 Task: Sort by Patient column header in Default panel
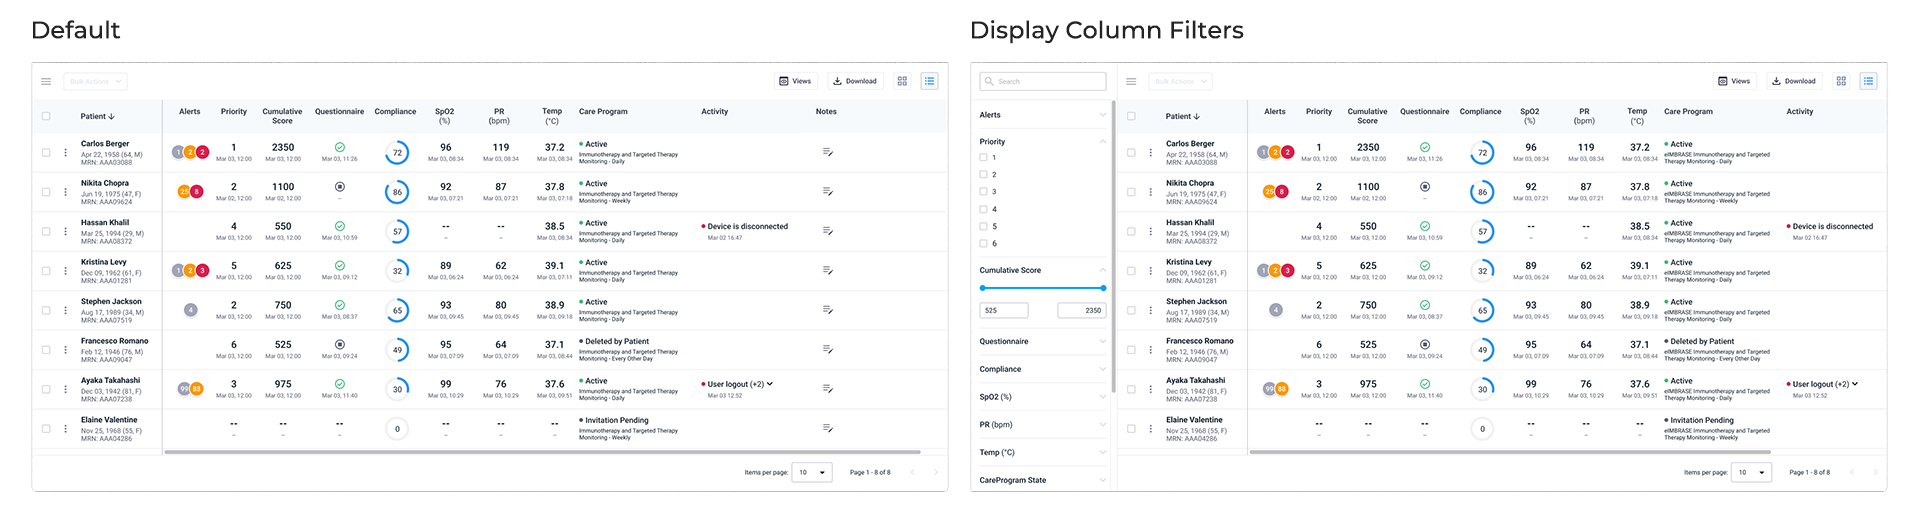point(97,116)
